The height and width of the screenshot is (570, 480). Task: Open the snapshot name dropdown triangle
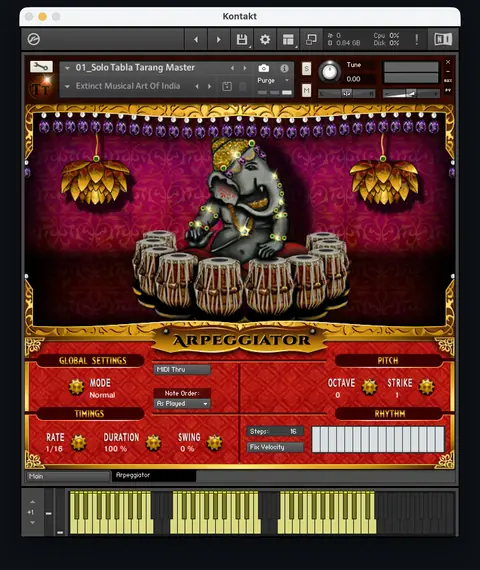pyautogui.click(x=67, y=87)
